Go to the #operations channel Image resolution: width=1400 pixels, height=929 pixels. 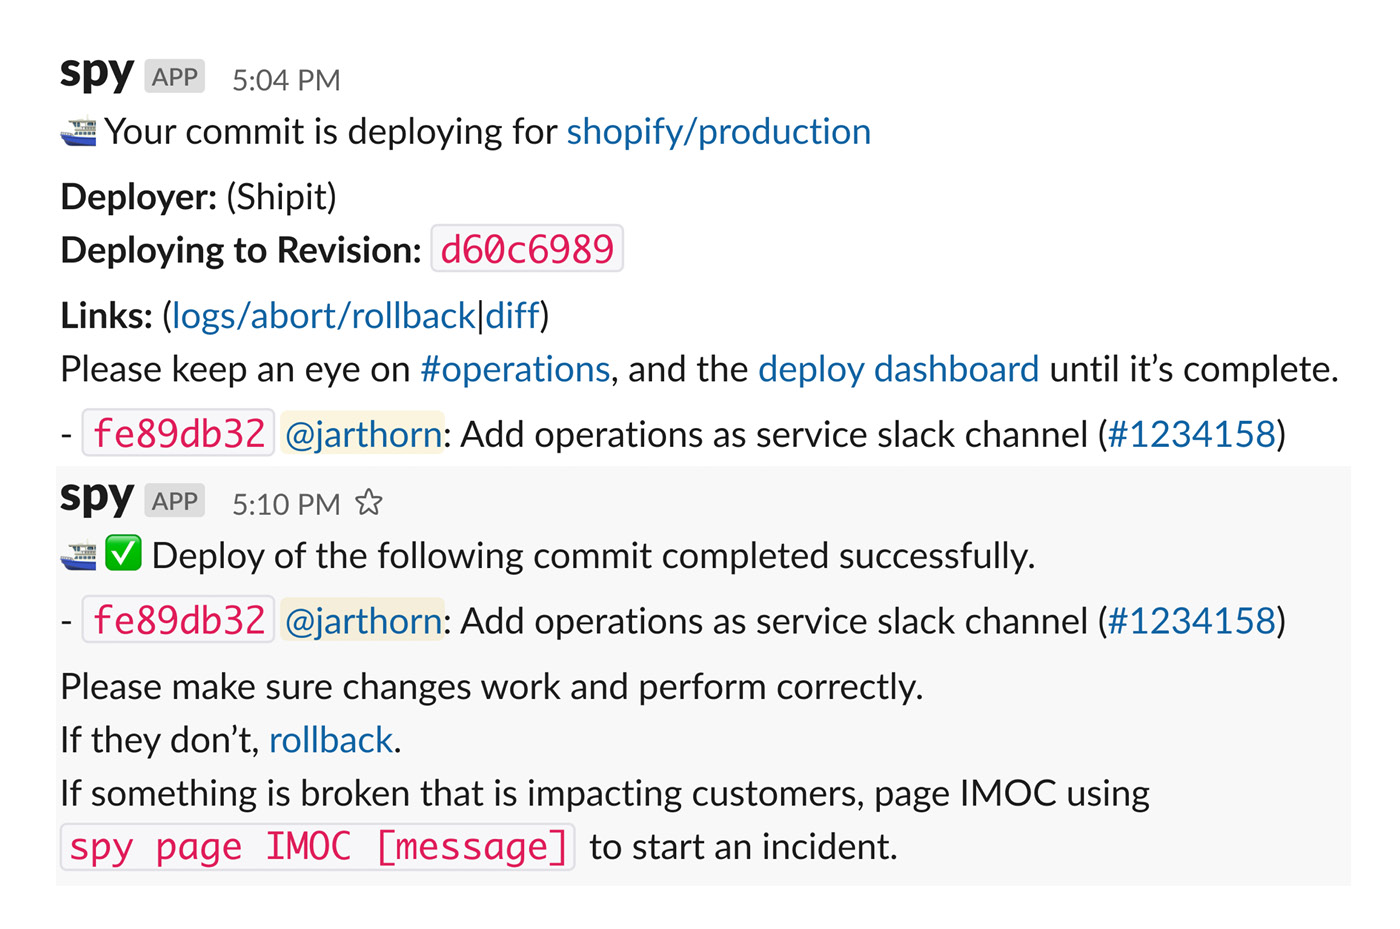tap(515, 370)
